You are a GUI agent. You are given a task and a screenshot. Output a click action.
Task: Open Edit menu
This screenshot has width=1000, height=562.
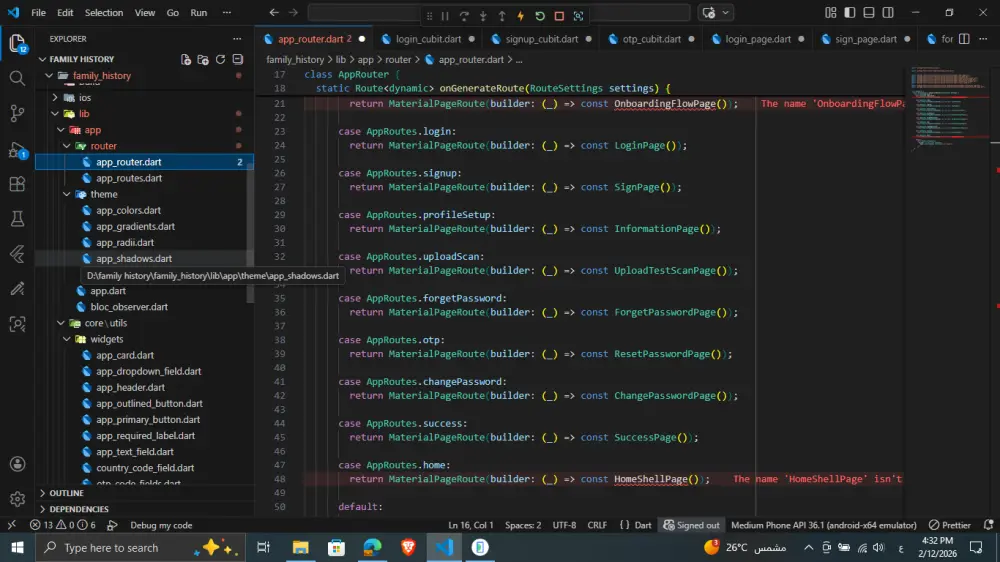click(65, 13)
